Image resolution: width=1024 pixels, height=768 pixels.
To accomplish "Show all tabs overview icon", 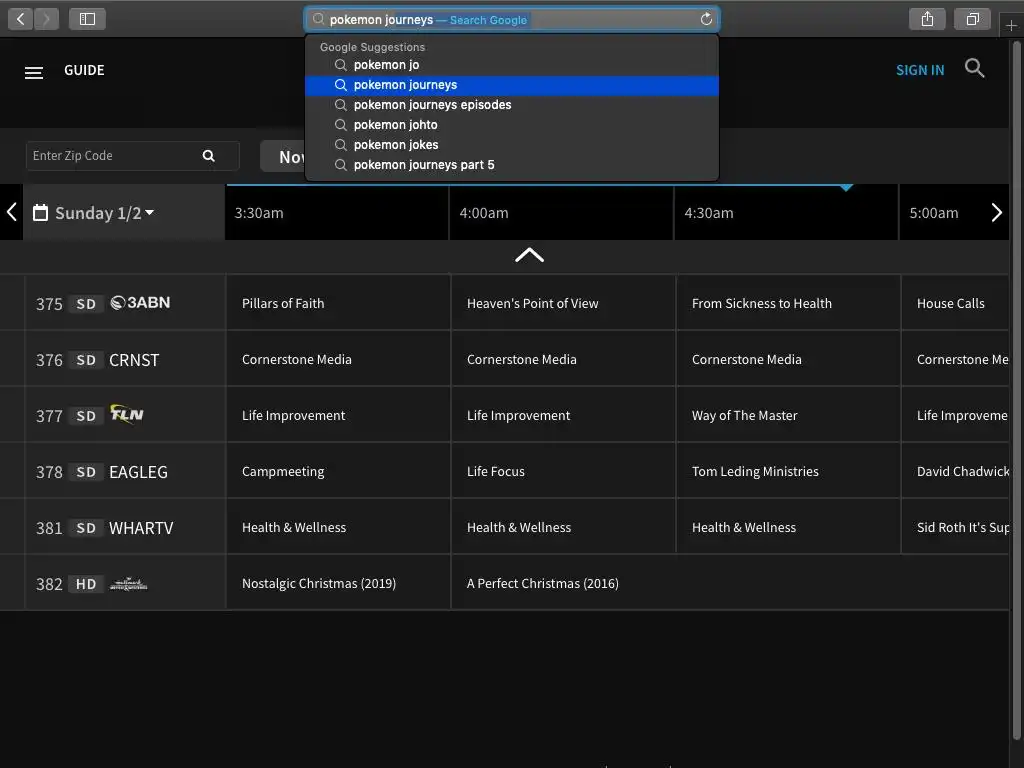I will (973, 19).
